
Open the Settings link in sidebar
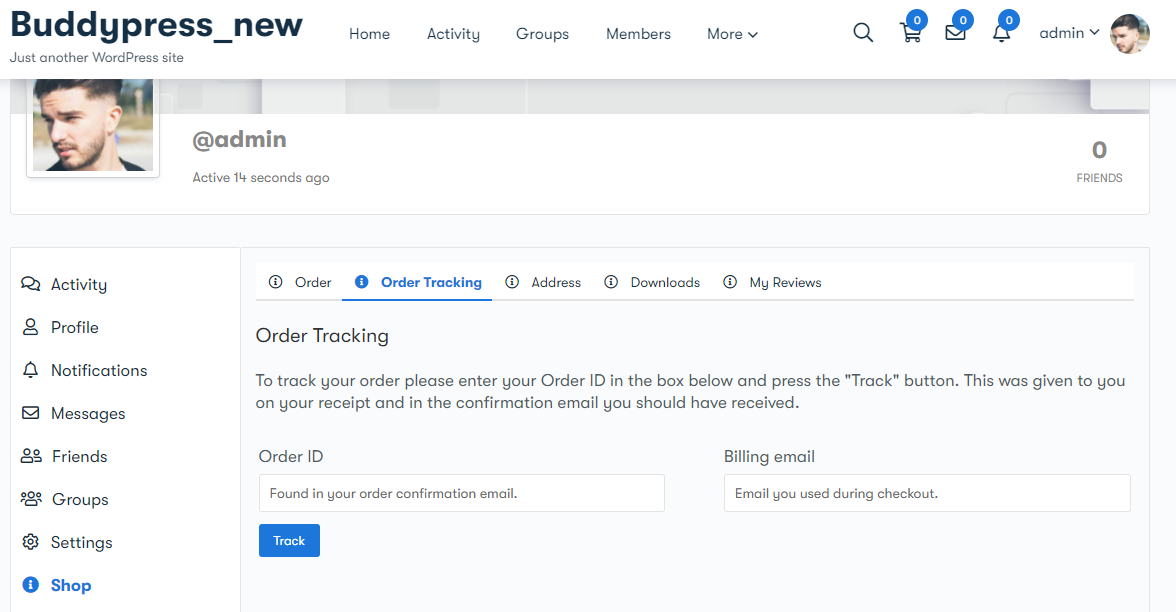(82, 542)
